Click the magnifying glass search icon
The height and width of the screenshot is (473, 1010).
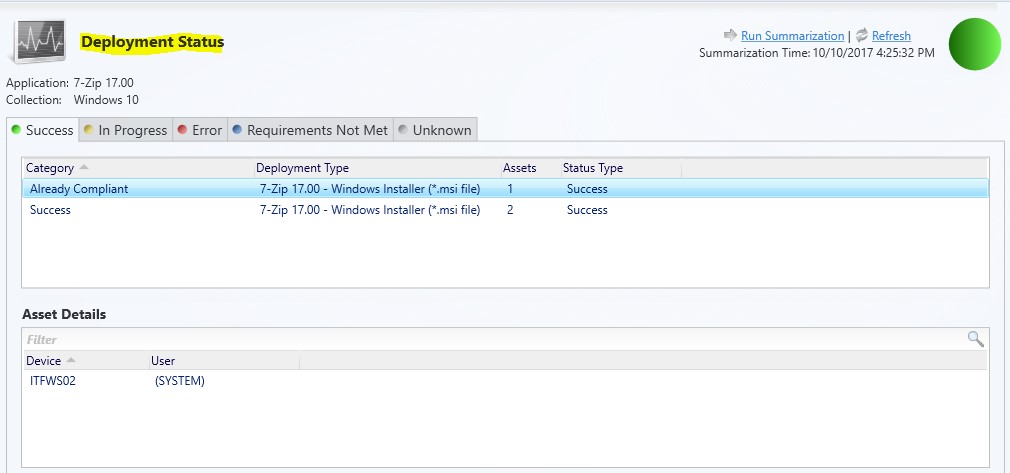pos(976,339)
